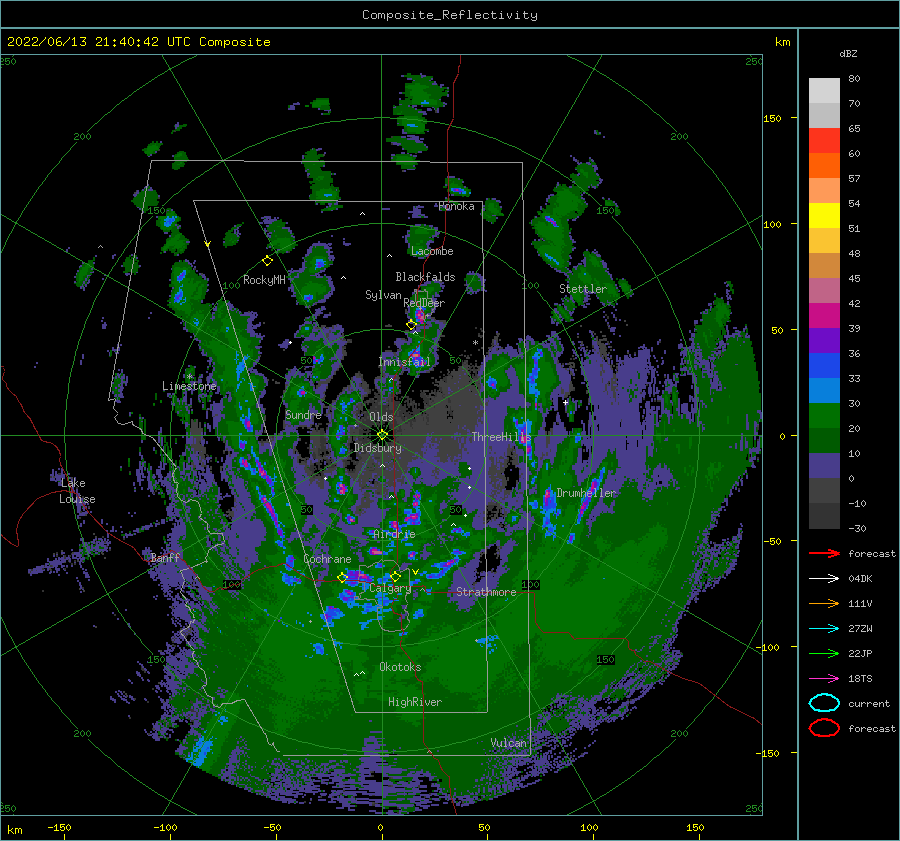Click the Cochrane town label
Viewport: 900px width, 841px height.
pyautogui.click(x=327, y=559)
